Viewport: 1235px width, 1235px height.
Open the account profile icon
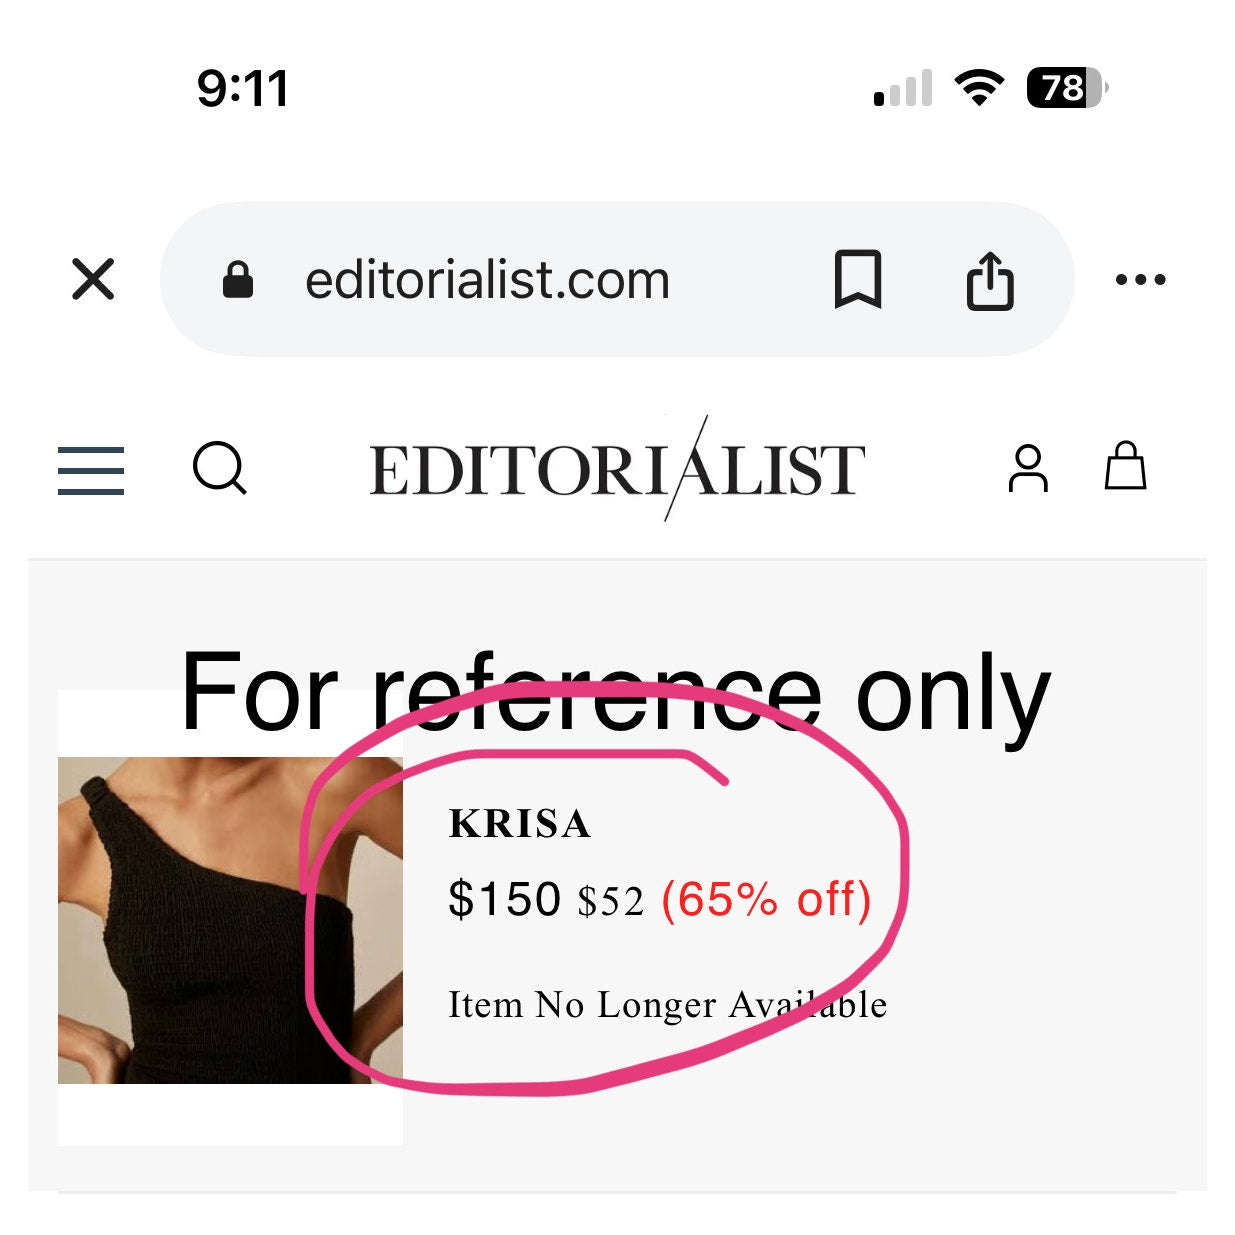point(1028,468)
